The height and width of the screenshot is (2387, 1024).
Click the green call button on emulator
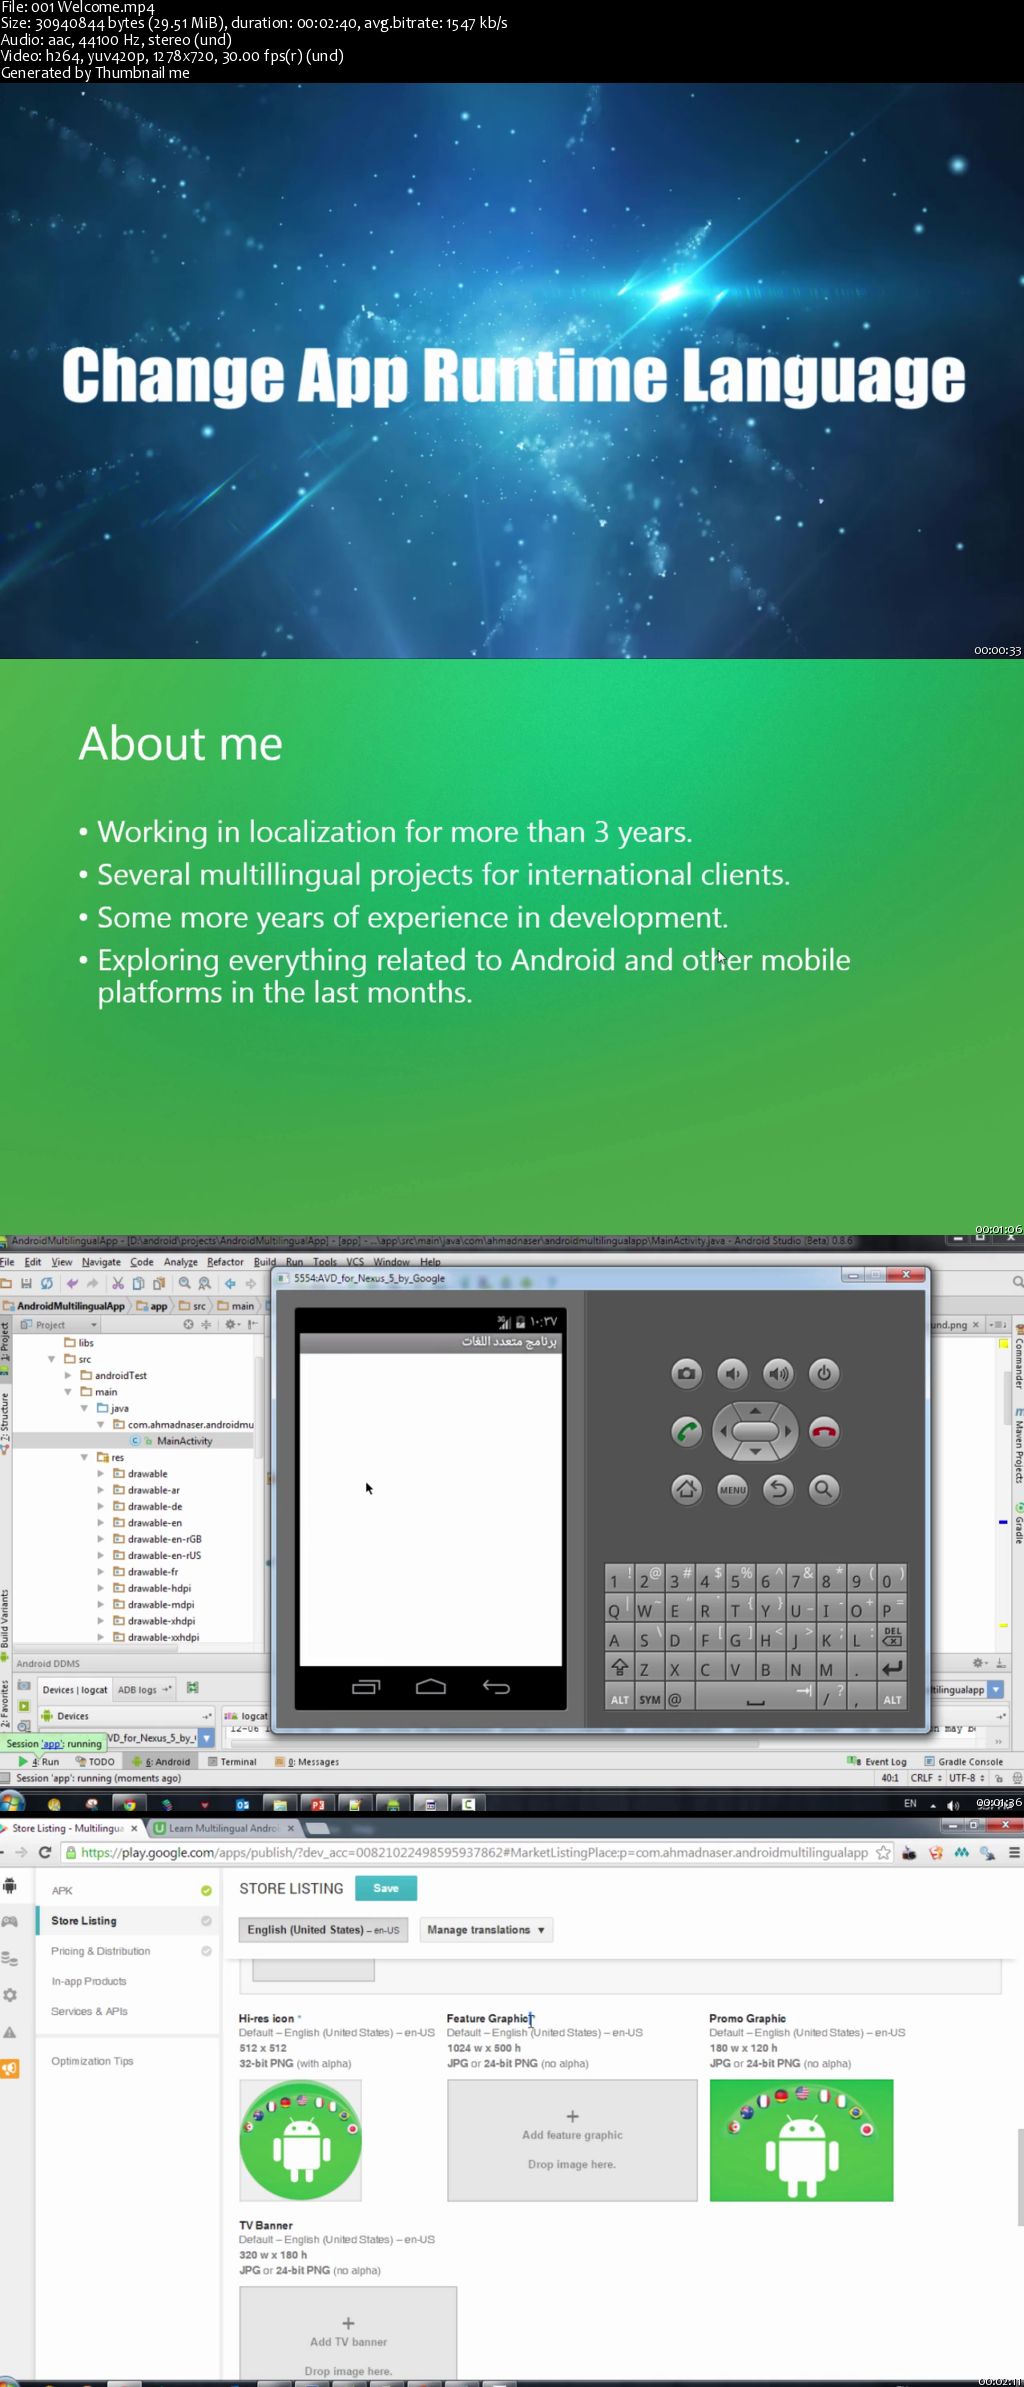[686, 1432]
